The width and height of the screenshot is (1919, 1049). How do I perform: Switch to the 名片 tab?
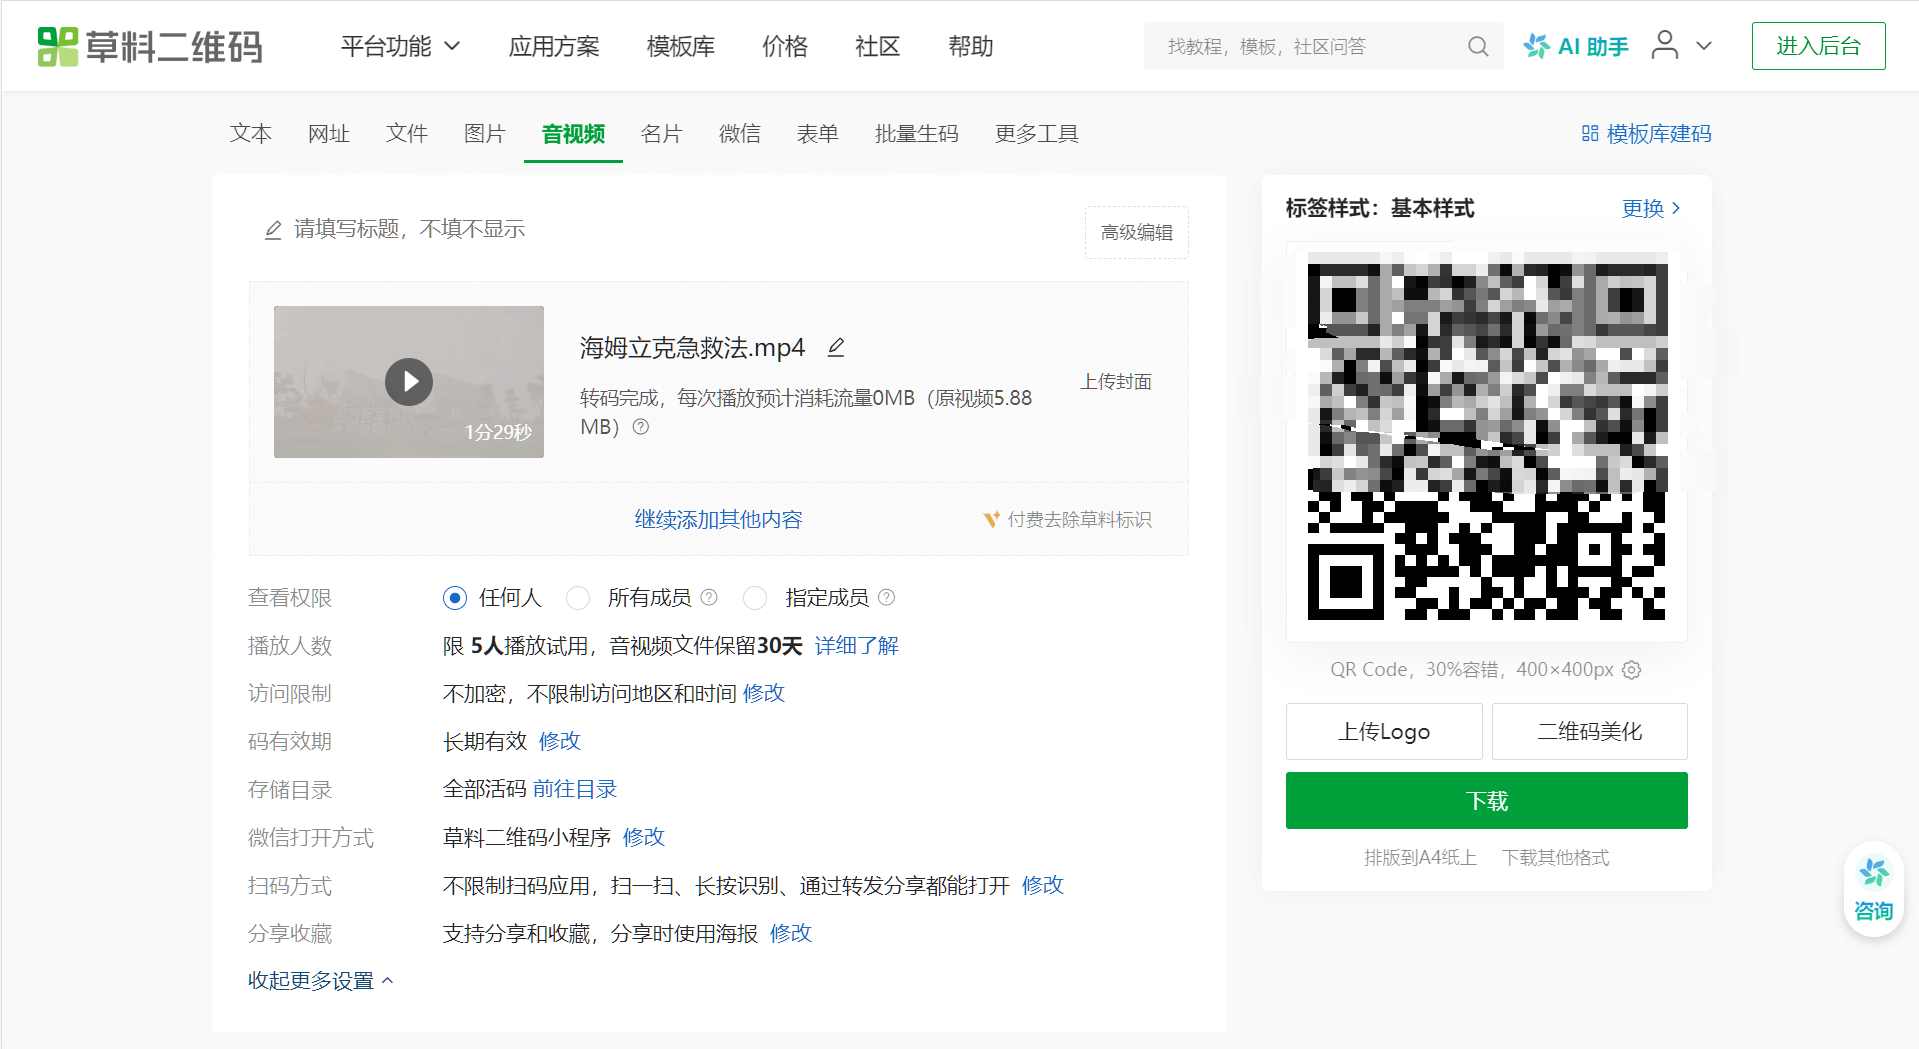(661, 134)
